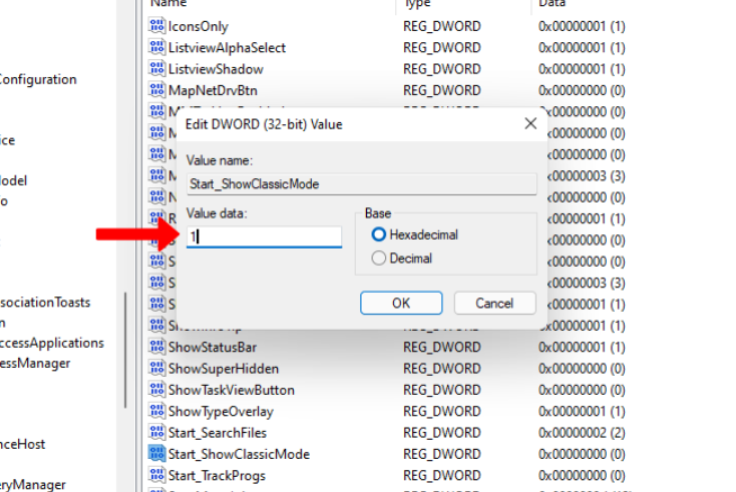Click the ListviewAlphaSelect value icon
Viewport: 736px width, 492px height.
tap(157, 47)
